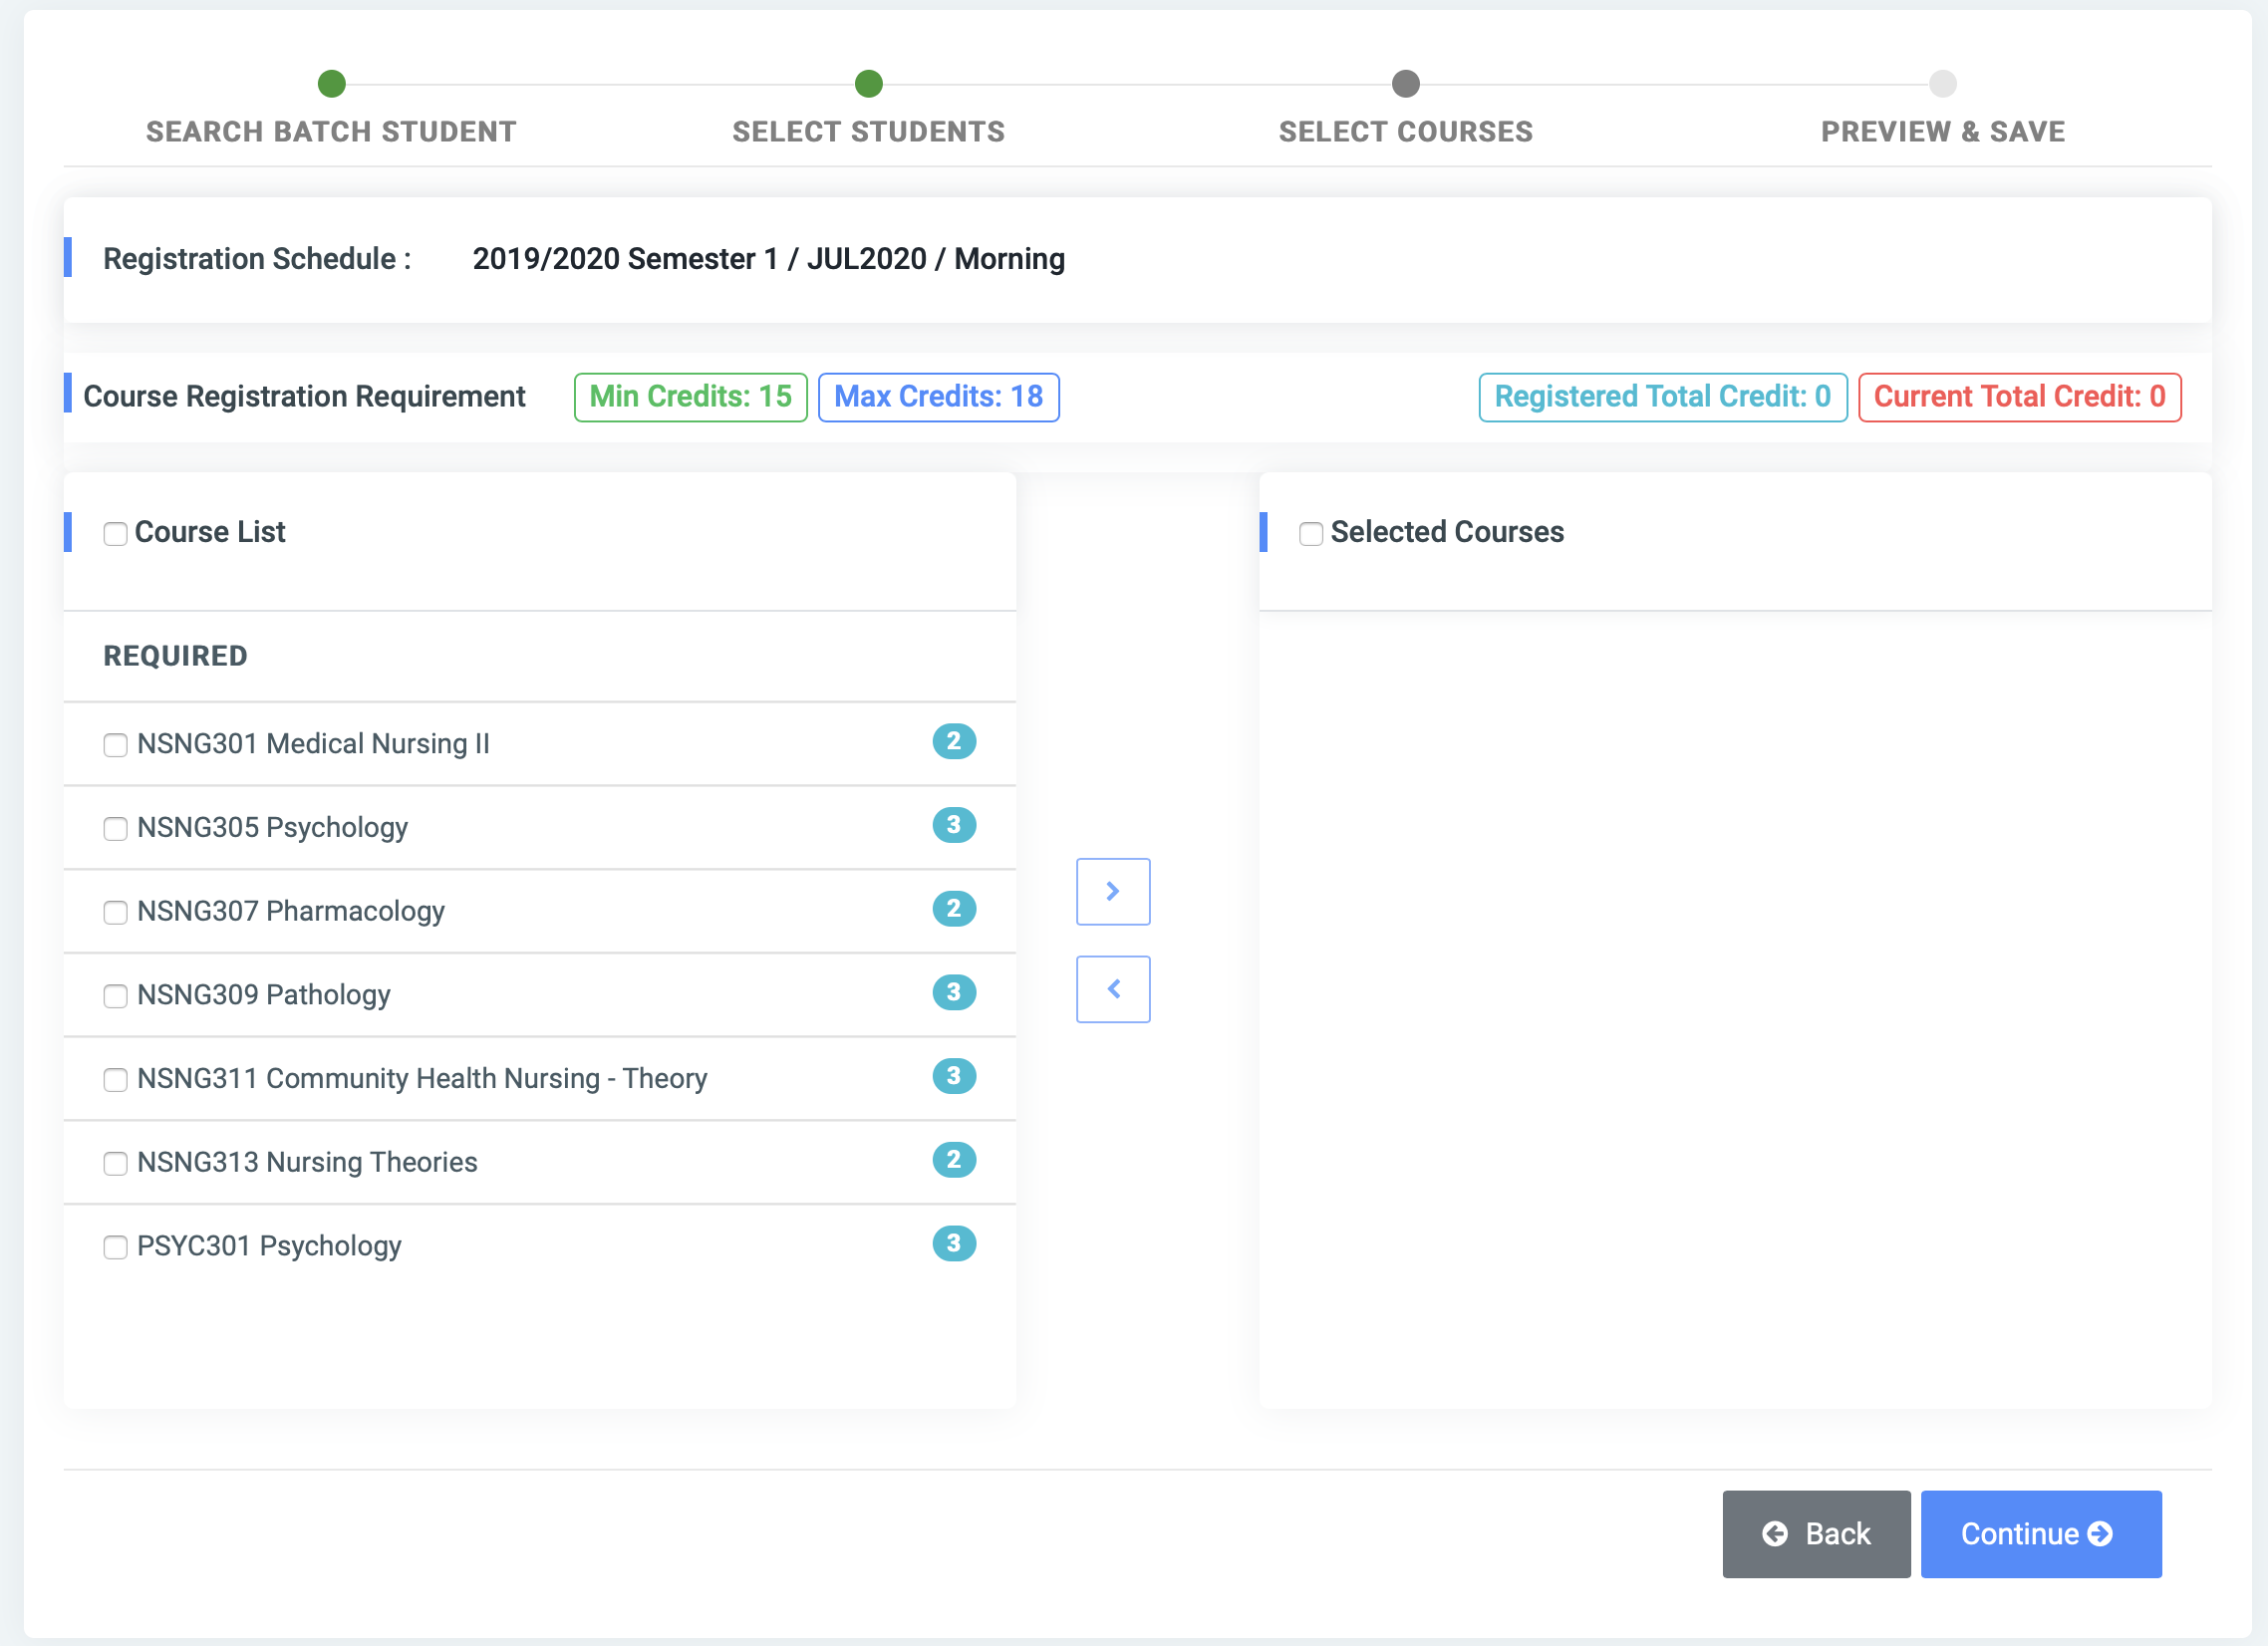Select NSNG311 Community Health Nursing row text
The height and width of the screenshot is (1646, 2268).
(421, 1079)
